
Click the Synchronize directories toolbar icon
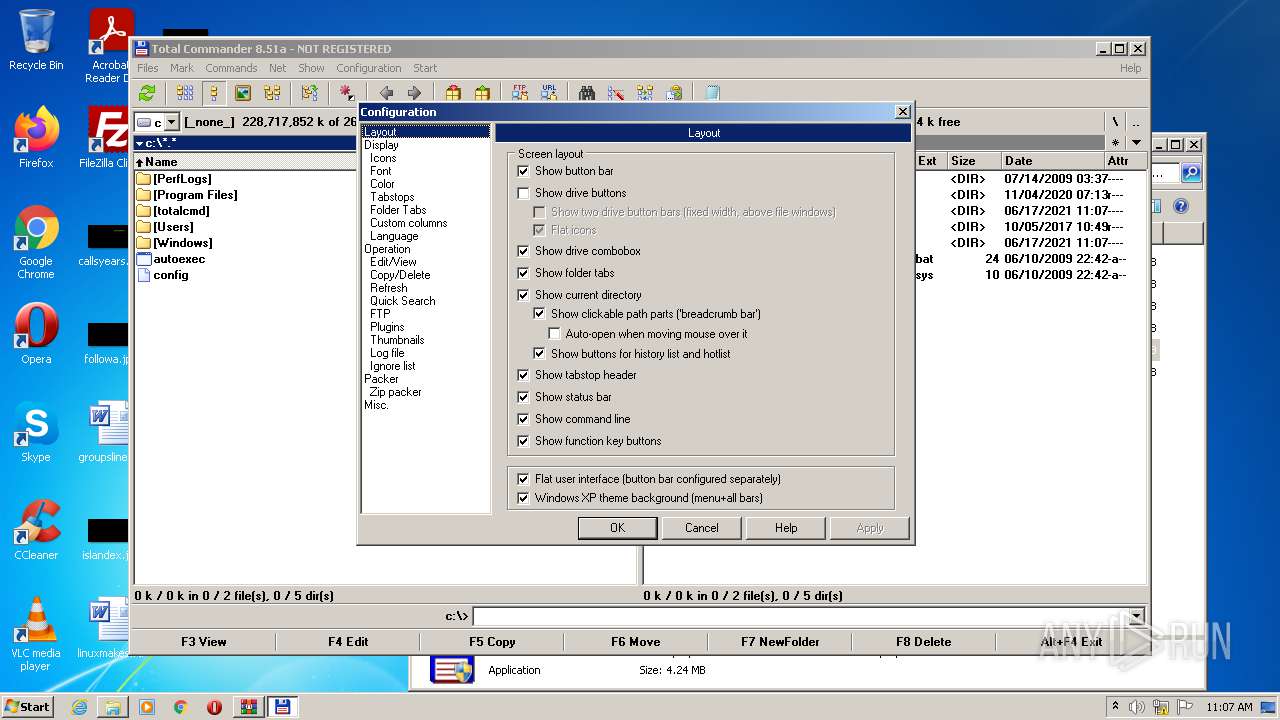645,93
